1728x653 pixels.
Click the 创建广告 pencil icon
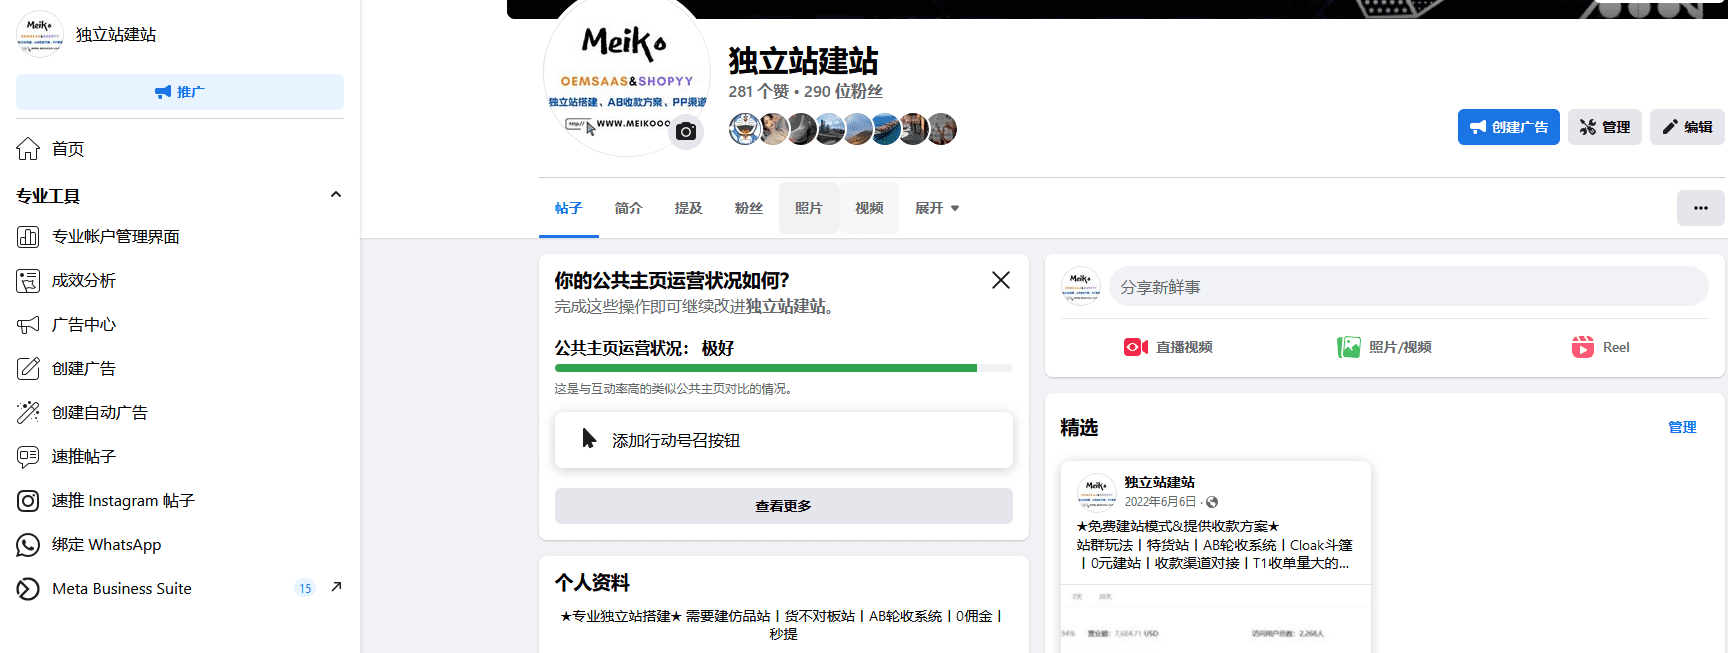tap(28, 369)
